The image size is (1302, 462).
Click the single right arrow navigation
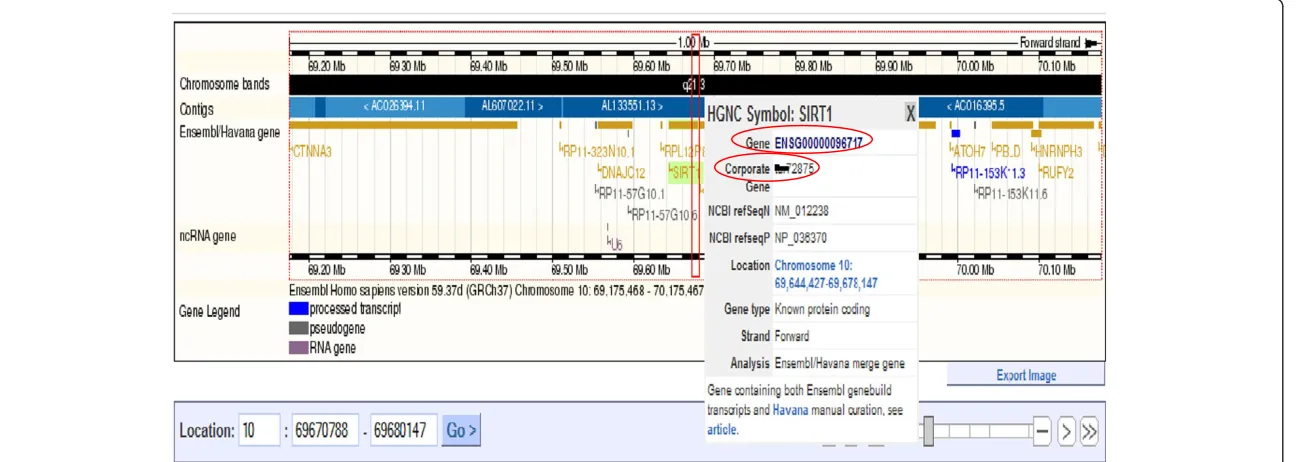click(1067, 432)
